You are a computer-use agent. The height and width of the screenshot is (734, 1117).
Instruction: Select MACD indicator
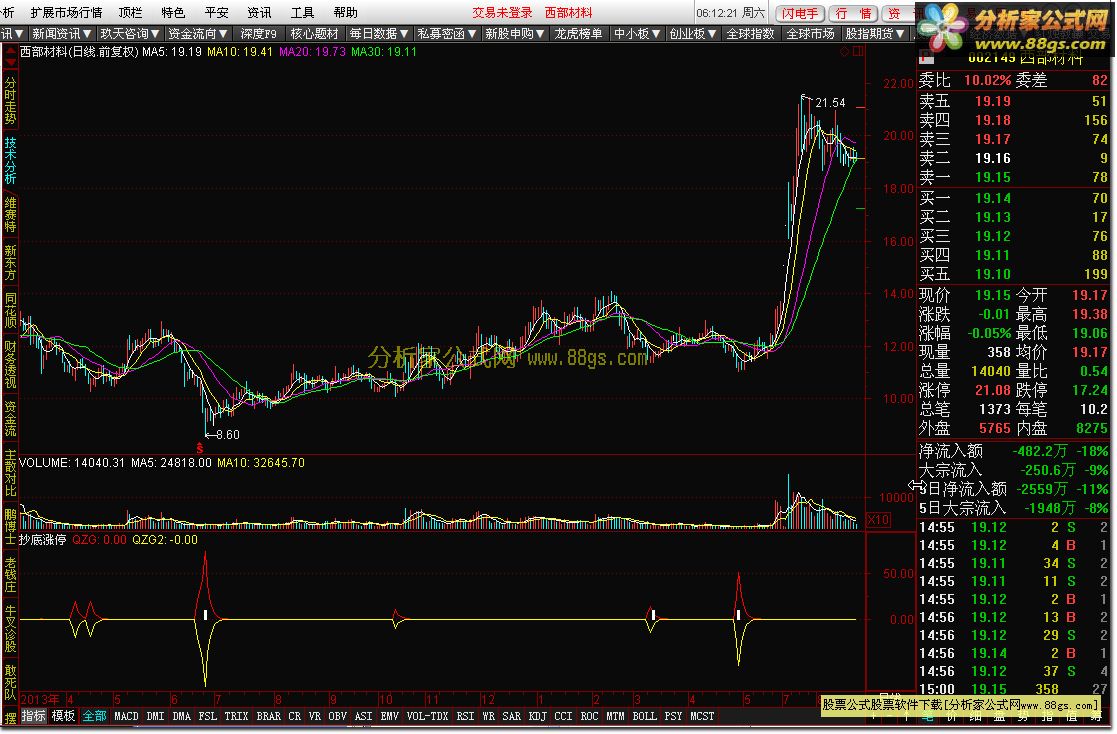coord(126,715)
